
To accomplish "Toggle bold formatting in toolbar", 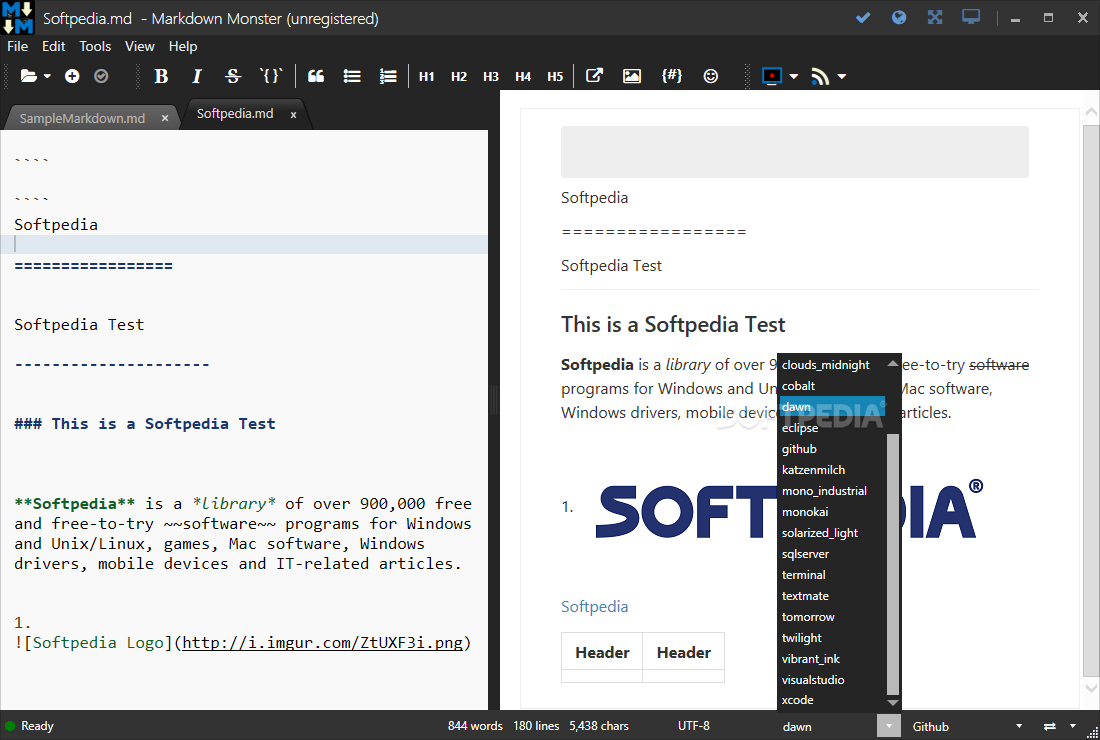I will (161, 76).
